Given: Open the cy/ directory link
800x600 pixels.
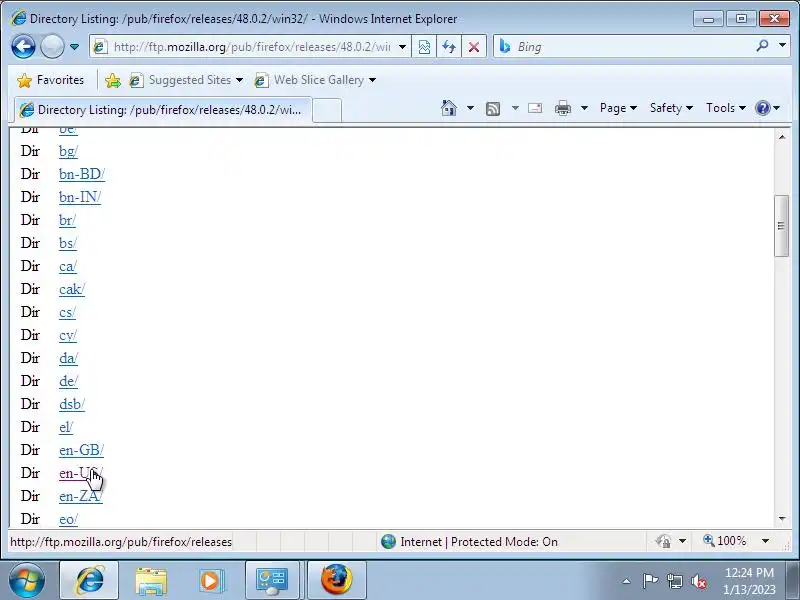Looking at the screenshot, I should 68,335.
